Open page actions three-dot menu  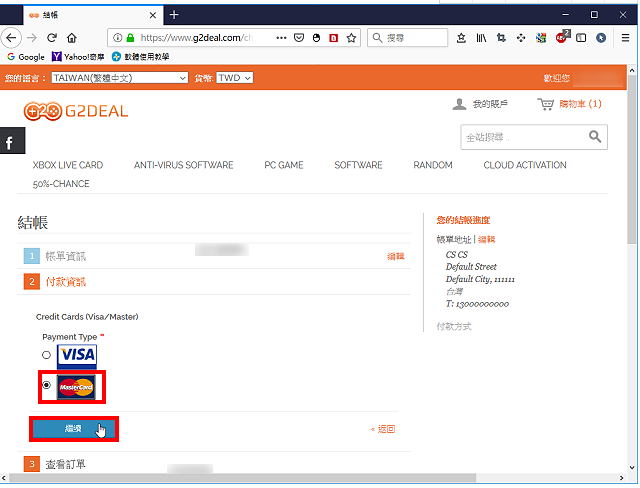[x=281, y=38]
